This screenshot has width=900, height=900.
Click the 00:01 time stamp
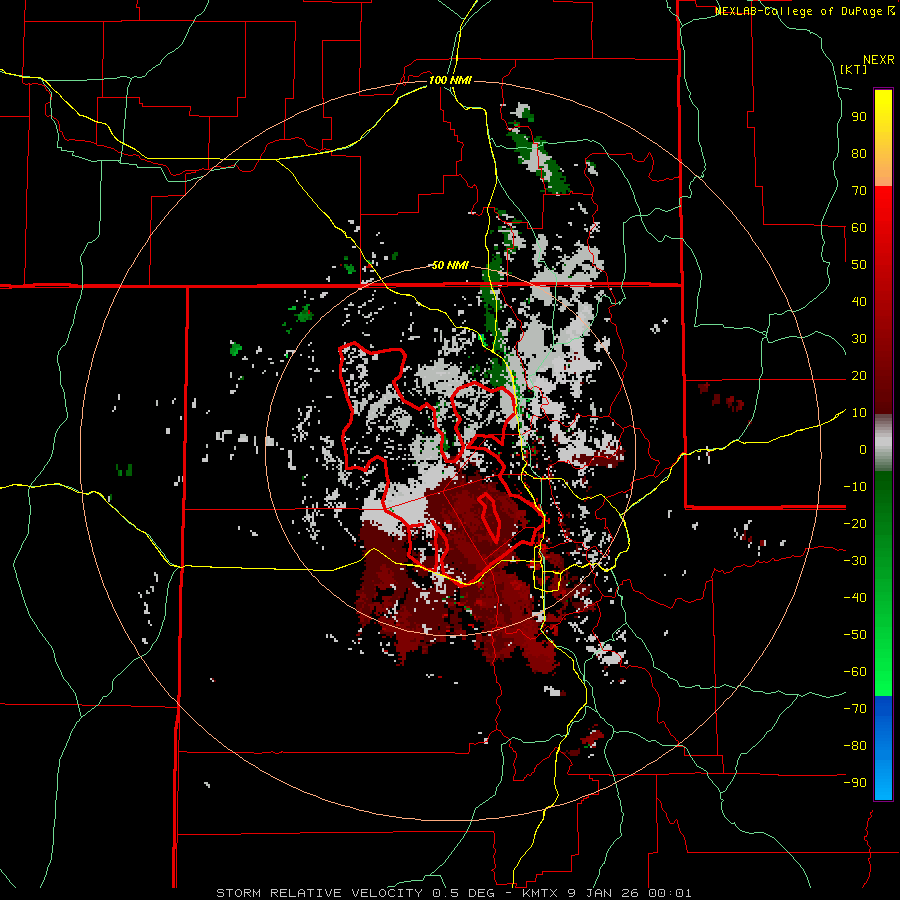click(670, 893)
